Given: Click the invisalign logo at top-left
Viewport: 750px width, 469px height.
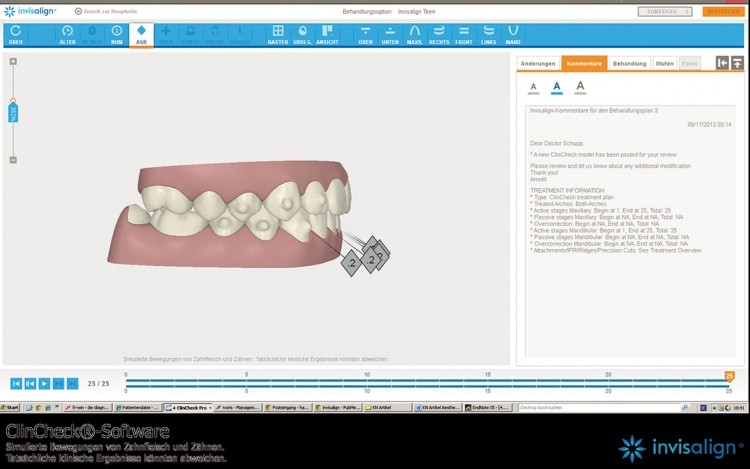Looking at the screenshot, I should (30, 11).
